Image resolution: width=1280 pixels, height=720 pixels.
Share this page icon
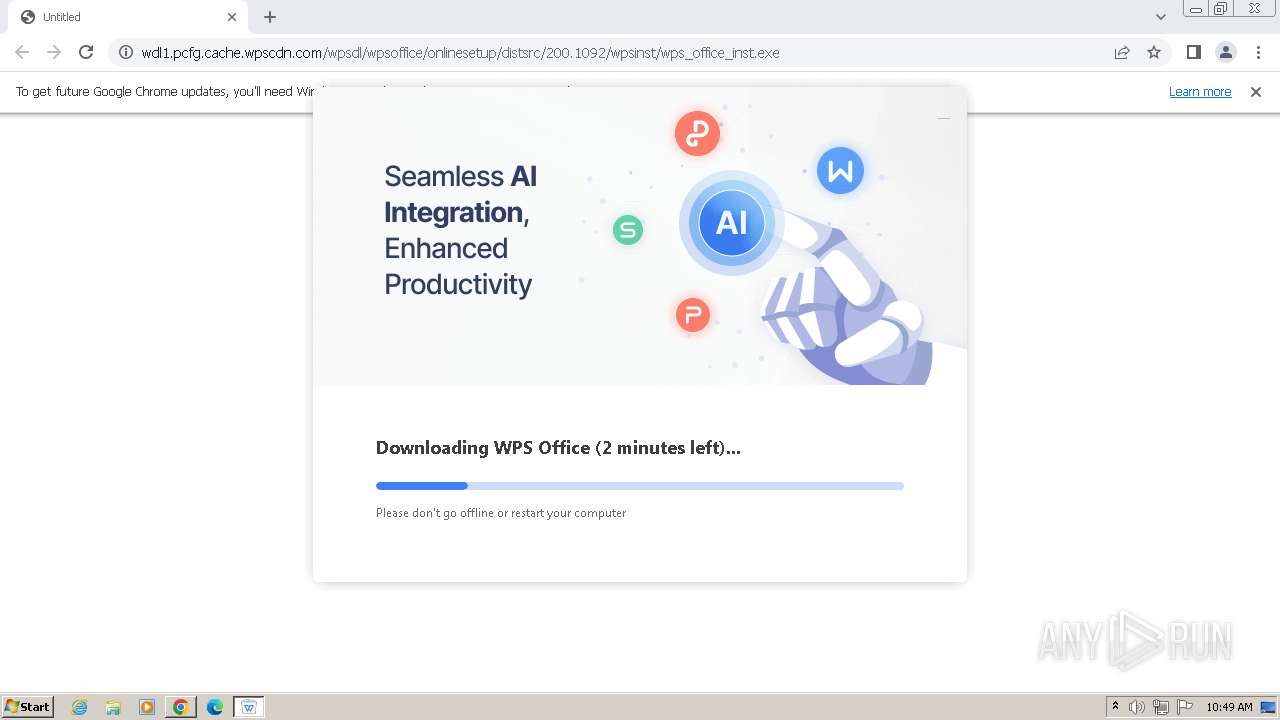(1122, 52)
